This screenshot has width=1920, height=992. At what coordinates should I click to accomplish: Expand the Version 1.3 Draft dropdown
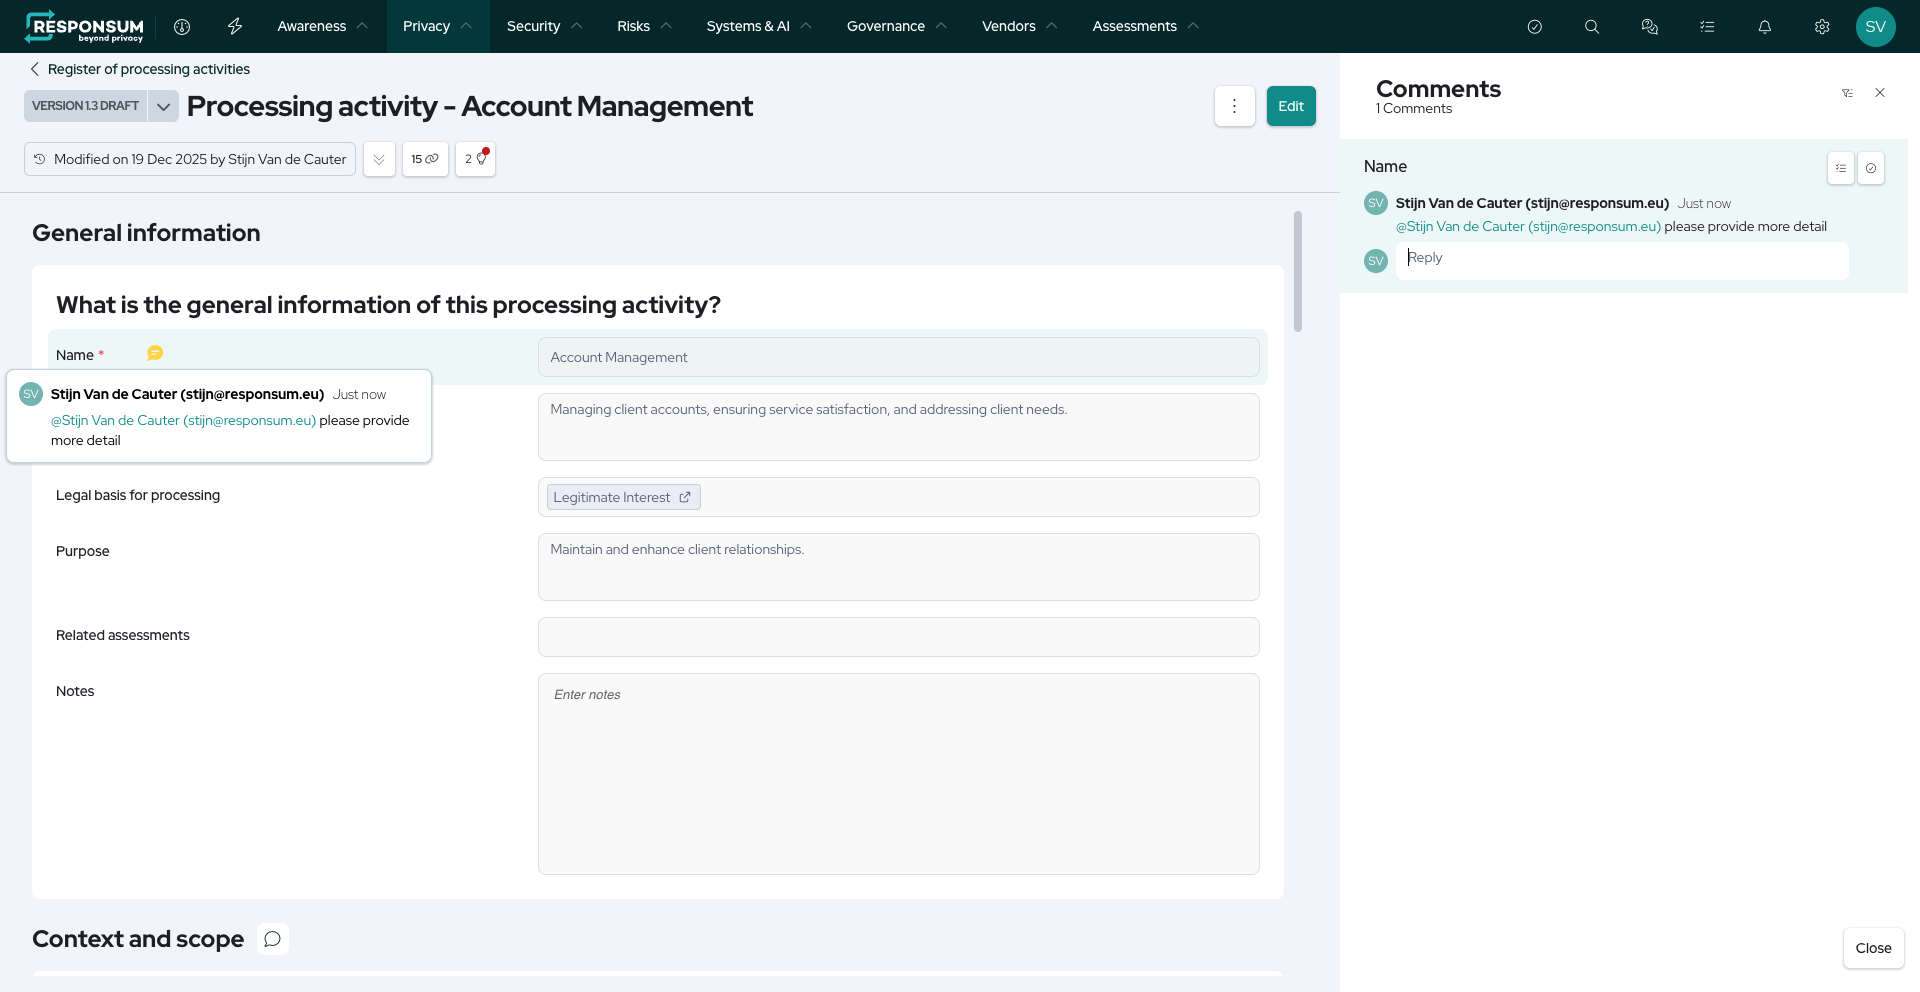pos(163,106)
